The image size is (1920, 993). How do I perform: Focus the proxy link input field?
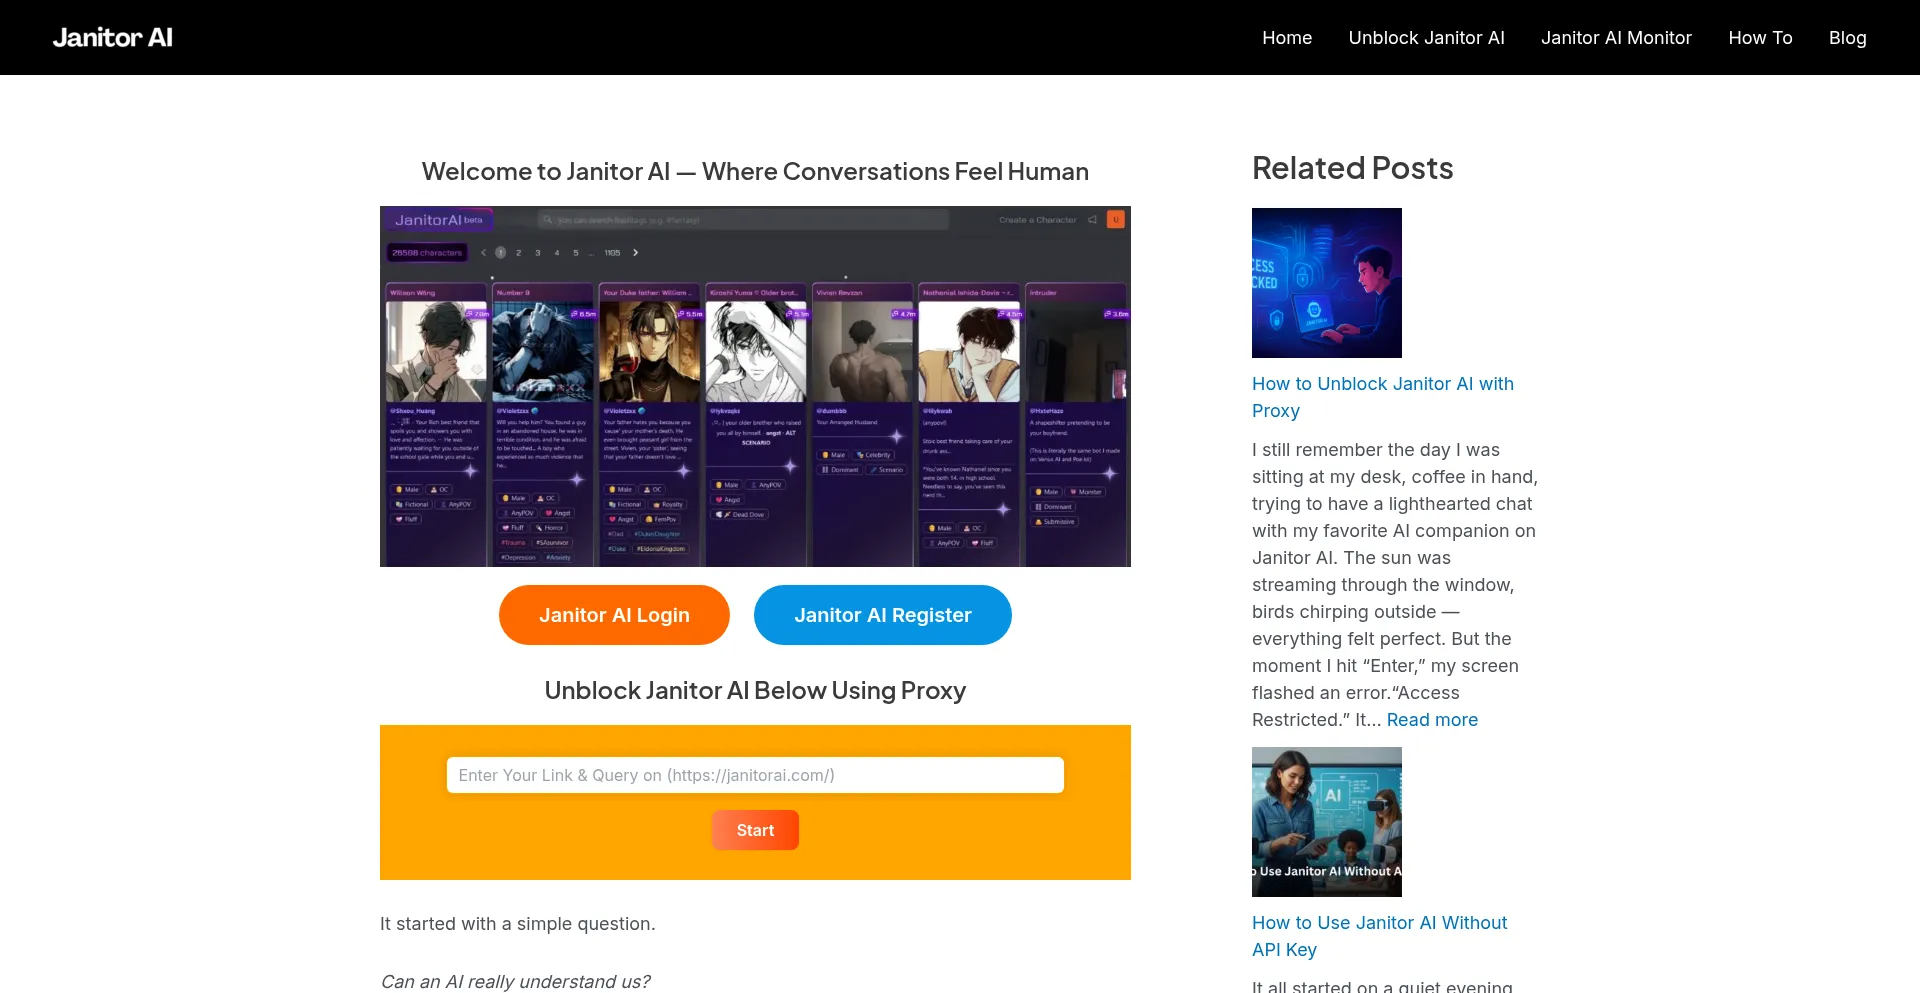pos(755,775)
